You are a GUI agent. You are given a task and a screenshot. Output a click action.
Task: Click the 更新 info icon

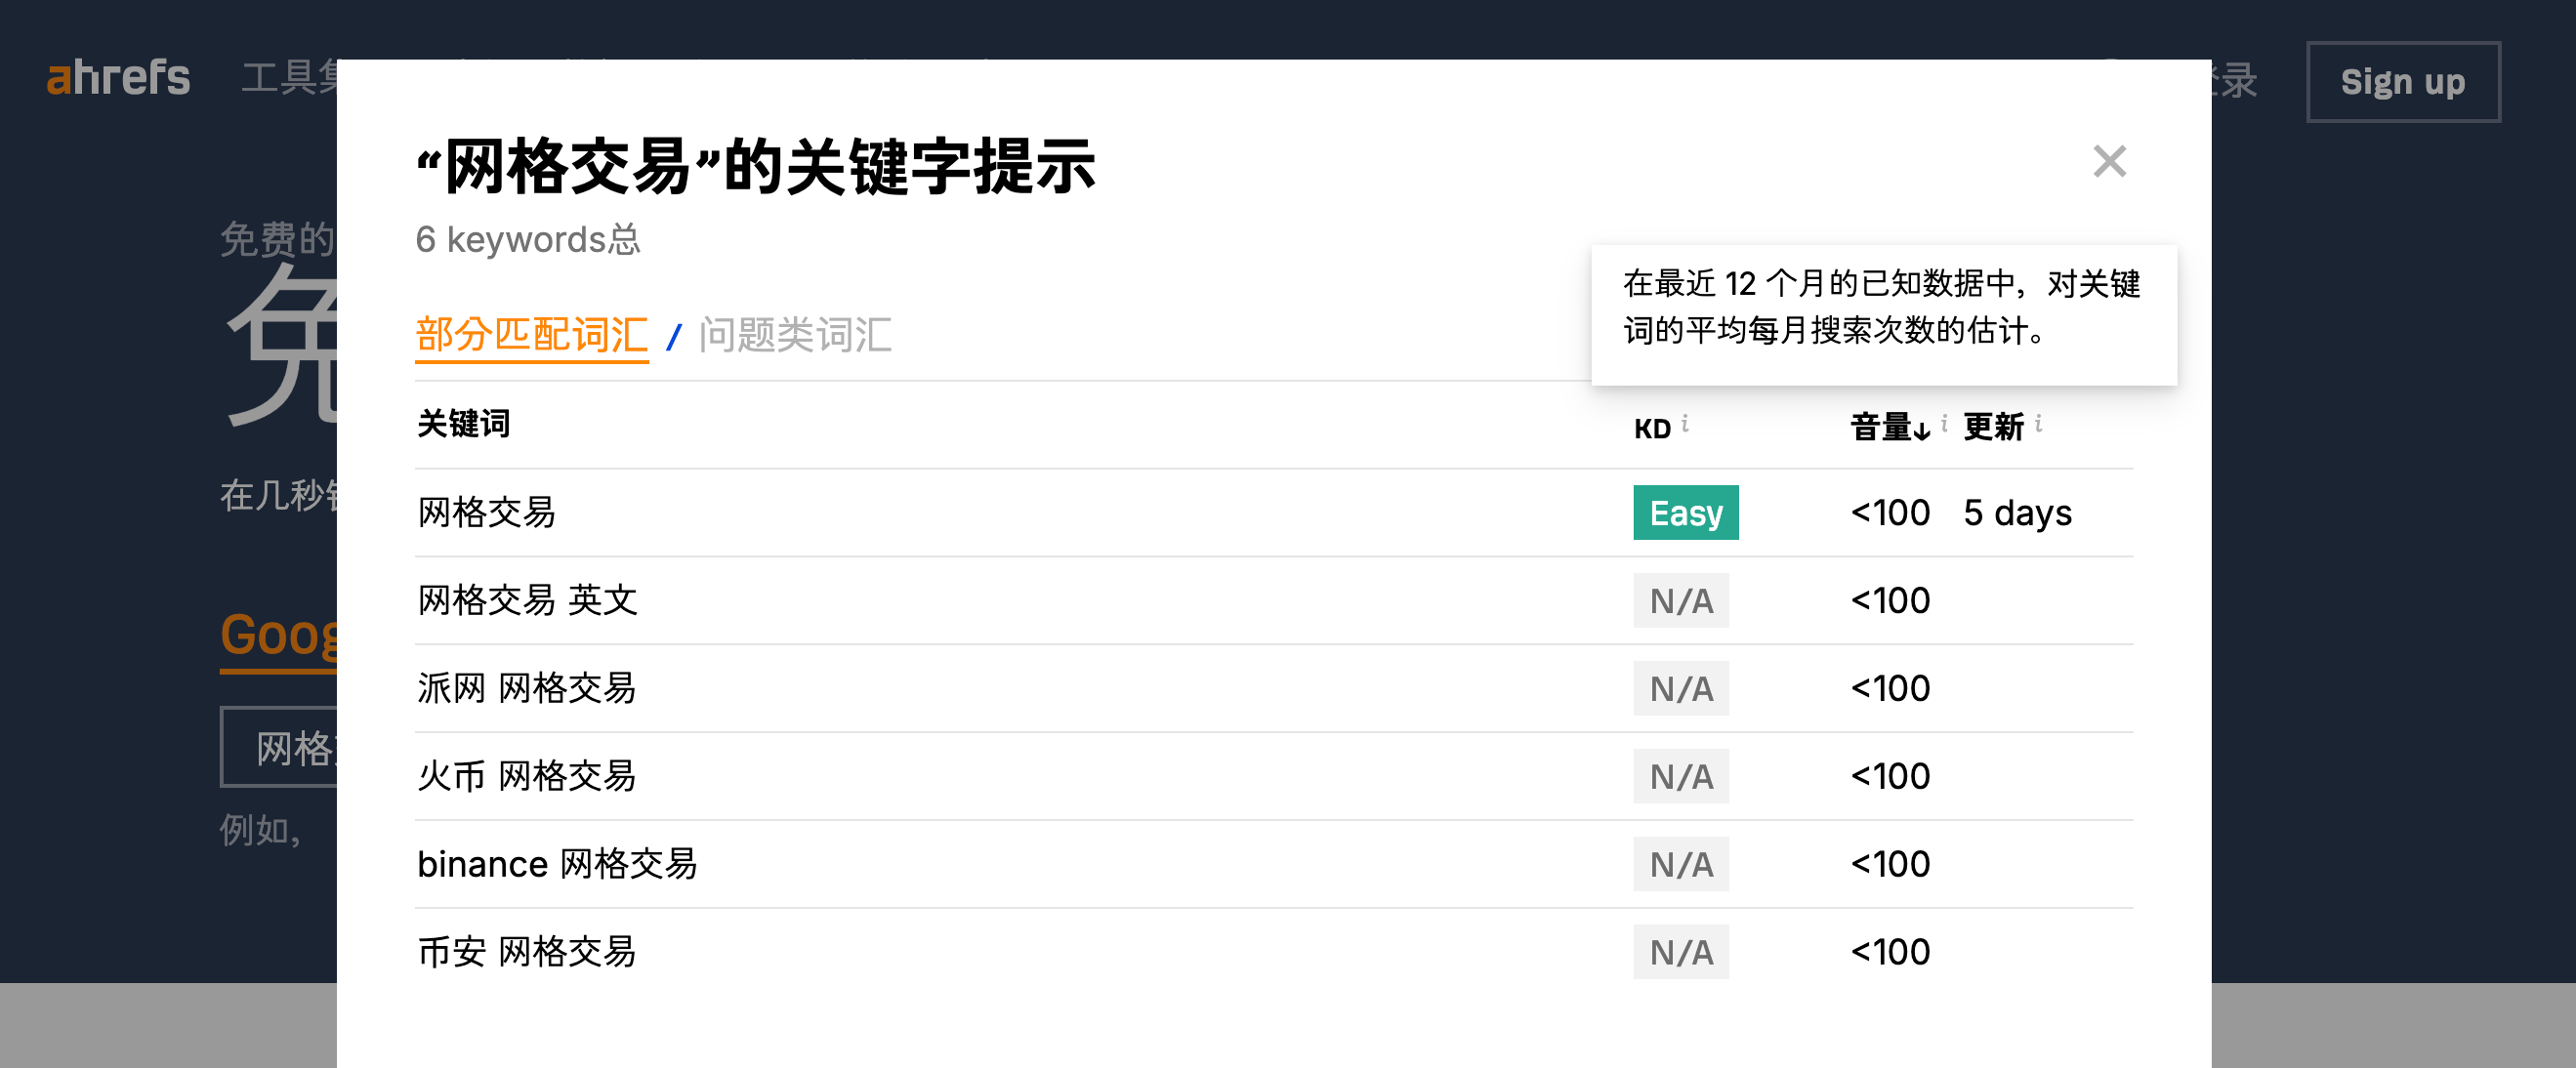pyautogui.click(x=2038, y=423)
